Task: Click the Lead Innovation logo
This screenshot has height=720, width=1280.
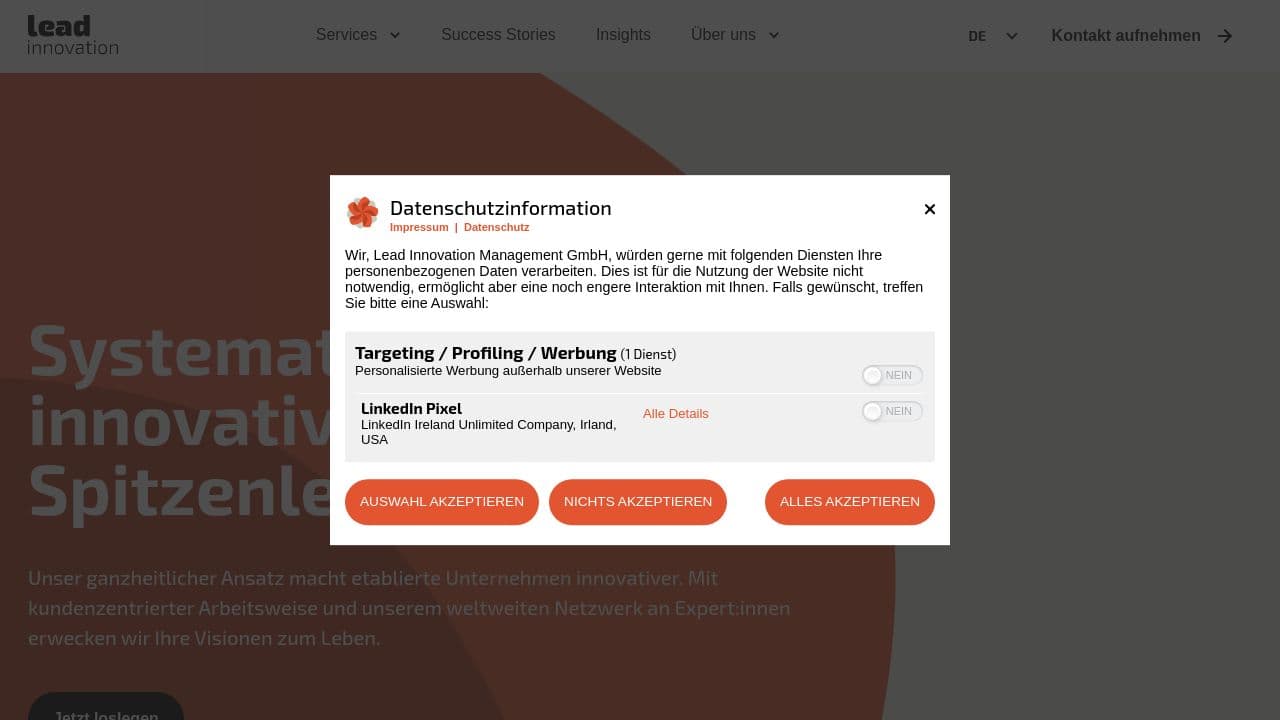Action: pos(72,35)
